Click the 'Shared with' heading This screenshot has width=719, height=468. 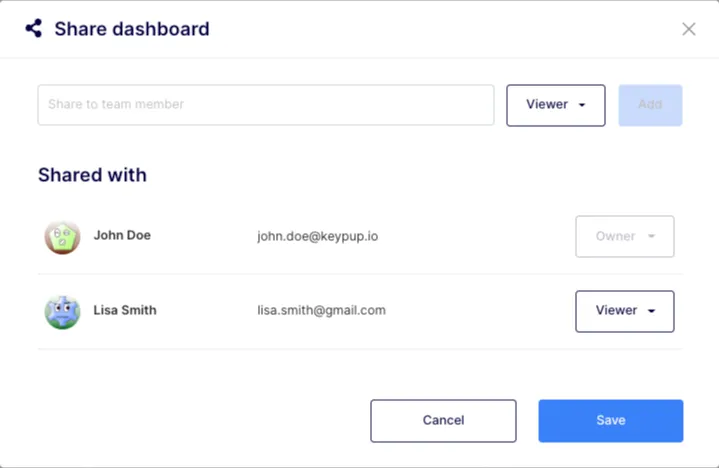92,175
